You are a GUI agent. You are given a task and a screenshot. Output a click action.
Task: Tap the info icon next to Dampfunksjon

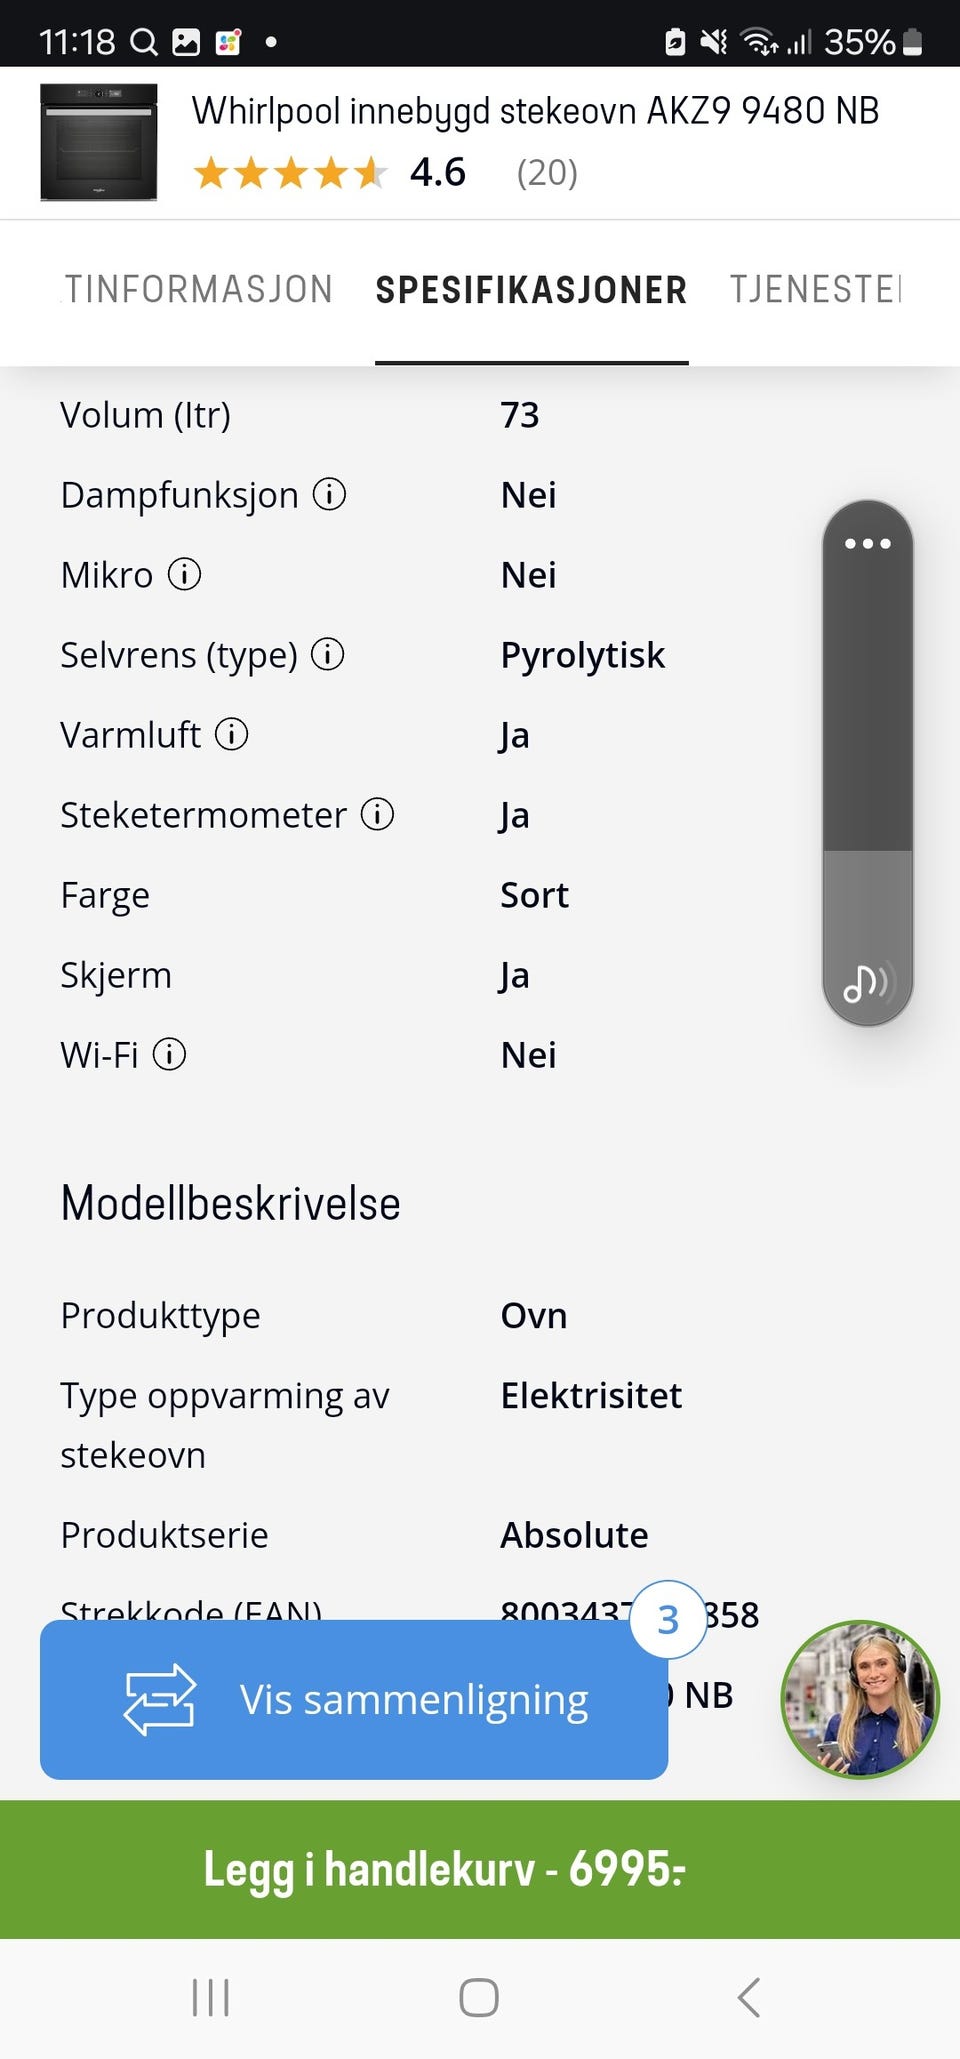click(330, 494)
